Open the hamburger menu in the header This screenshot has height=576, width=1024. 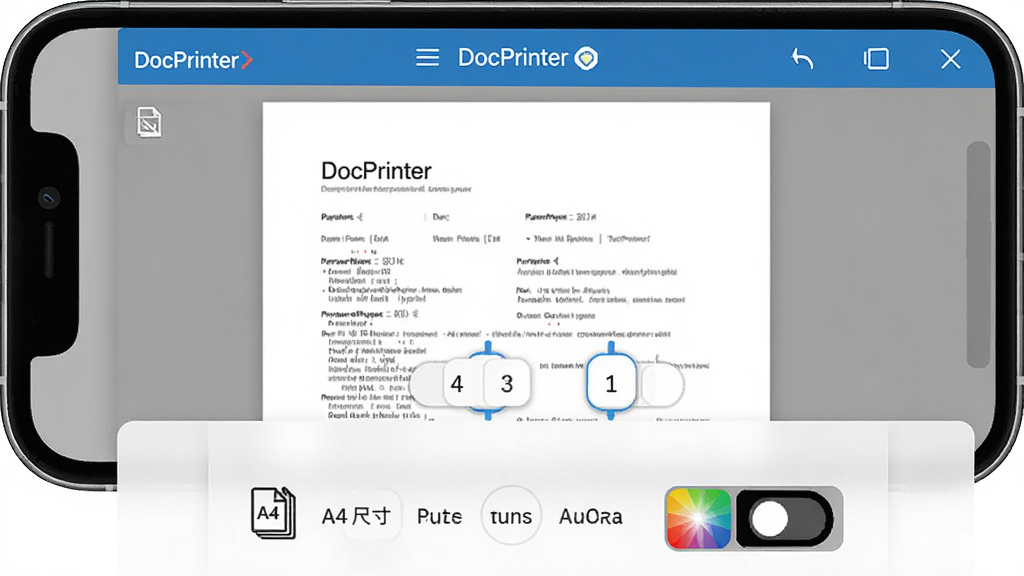click(x=427, y=58)
